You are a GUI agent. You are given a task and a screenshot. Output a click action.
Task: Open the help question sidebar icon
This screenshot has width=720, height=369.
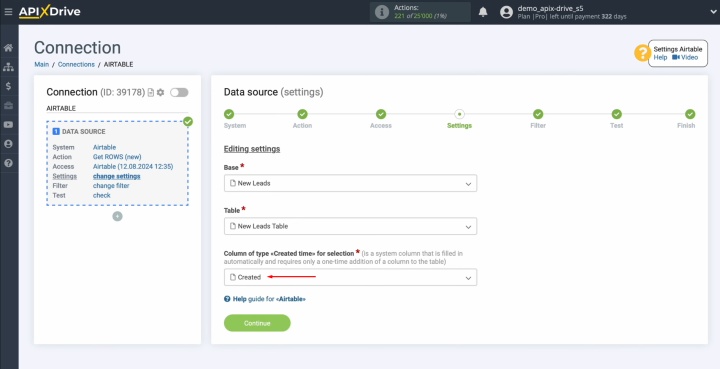click(x=8, y=163)
